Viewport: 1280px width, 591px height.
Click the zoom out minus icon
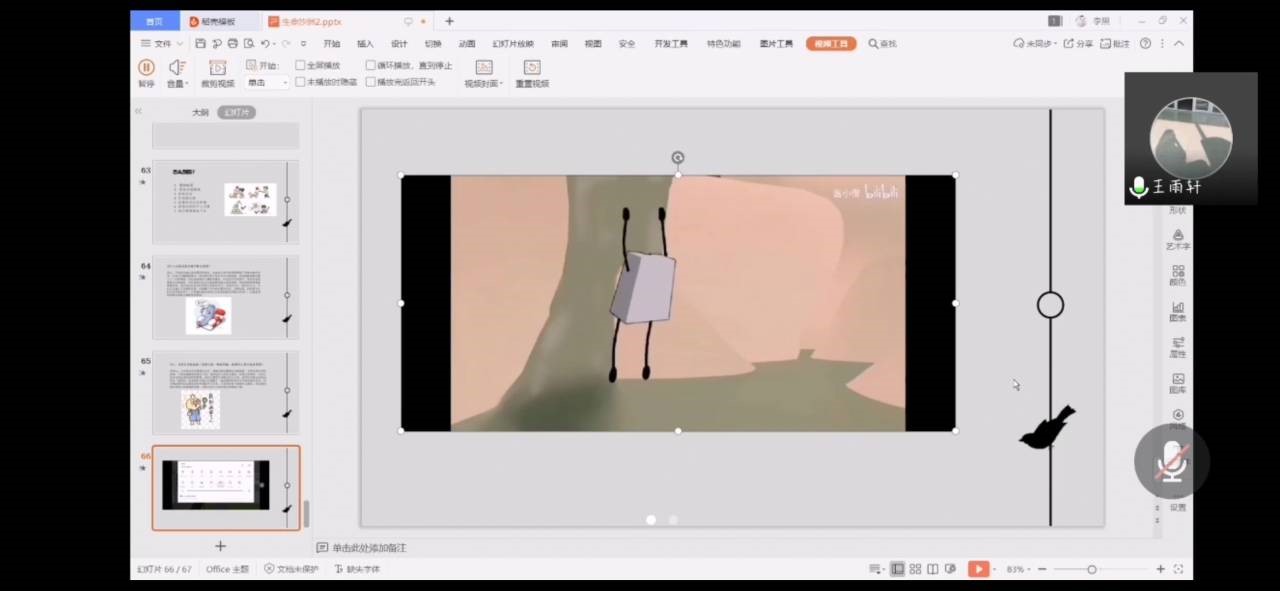1042,569
